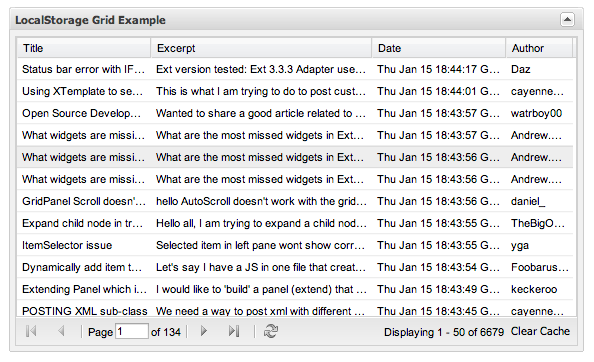Select row 'ItemSelector issue'

295,245
